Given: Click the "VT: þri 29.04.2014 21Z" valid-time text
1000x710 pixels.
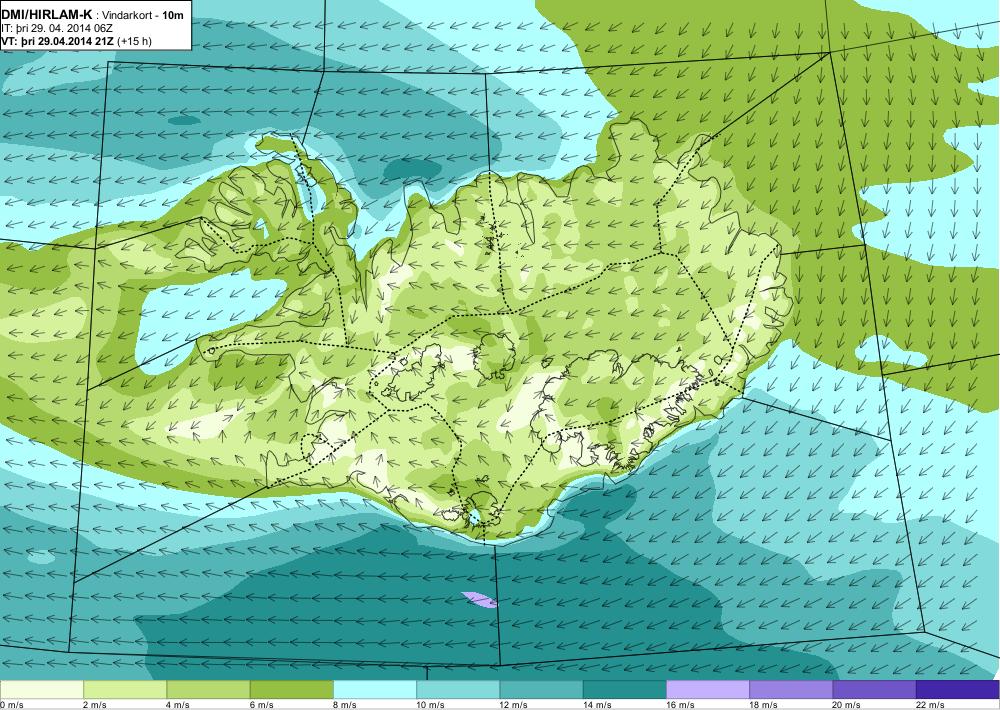Looking at the screenshot, I should coord(59,41).
